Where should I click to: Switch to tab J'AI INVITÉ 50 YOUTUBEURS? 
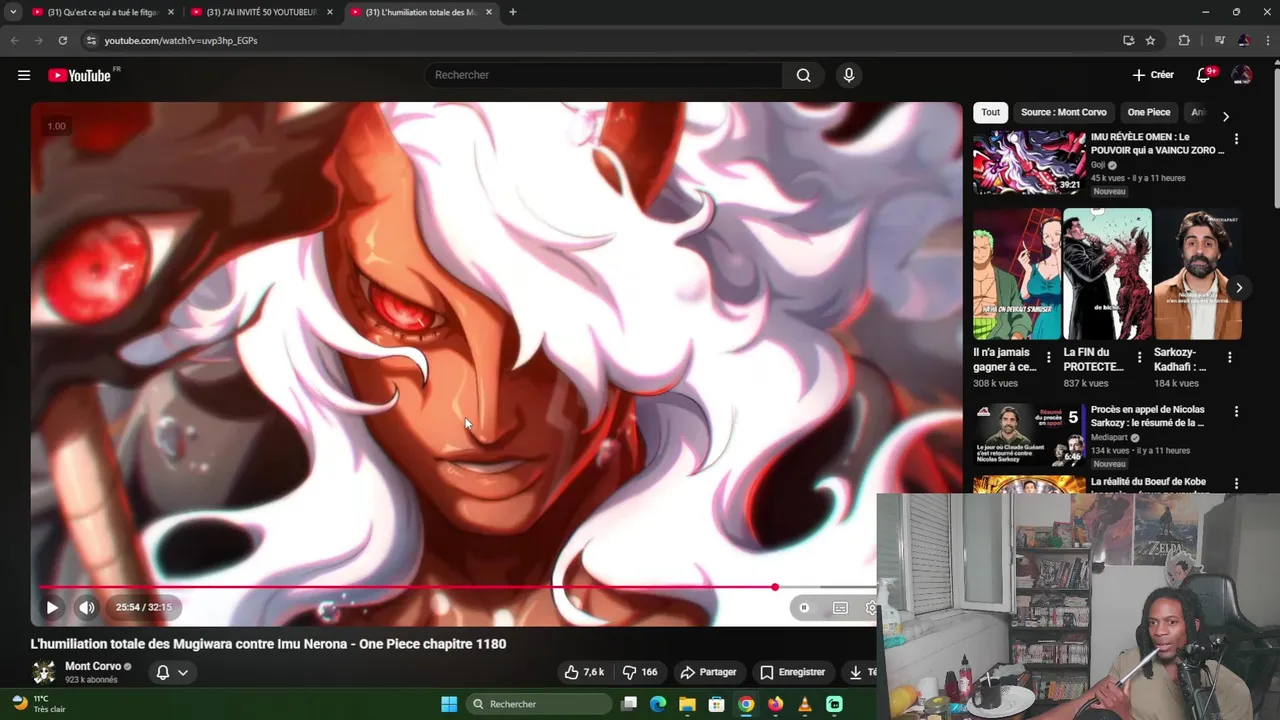(x=261, y=12)
